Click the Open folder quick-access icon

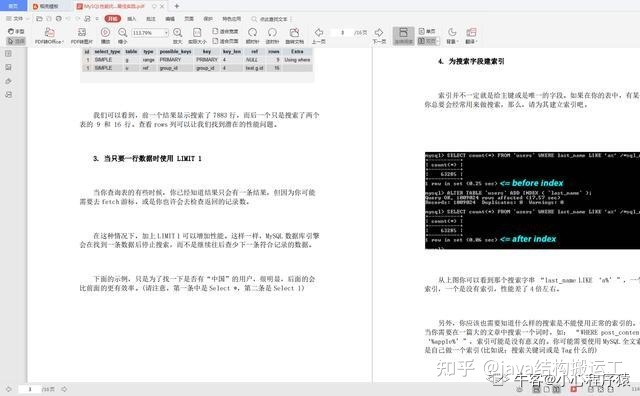click(39, 19)
